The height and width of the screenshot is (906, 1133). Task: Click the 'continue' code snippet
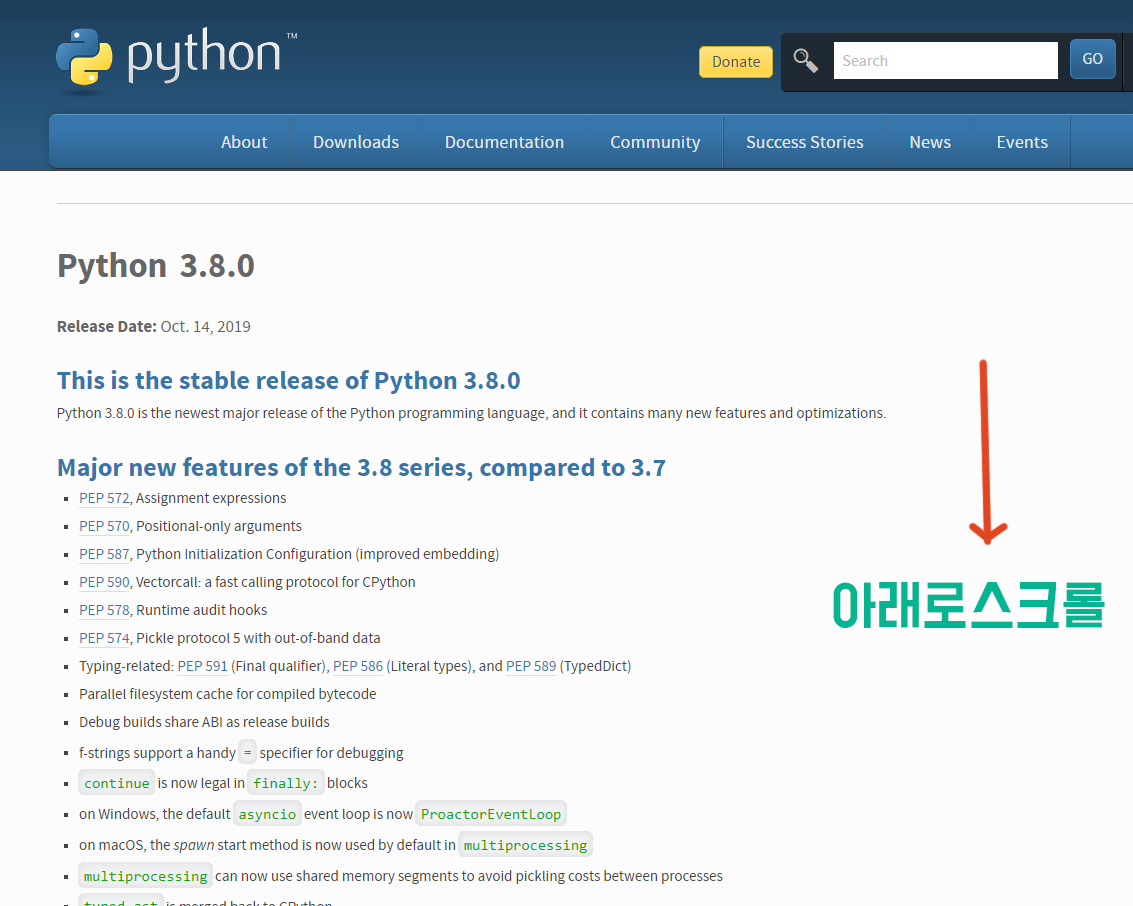point(116,783)
